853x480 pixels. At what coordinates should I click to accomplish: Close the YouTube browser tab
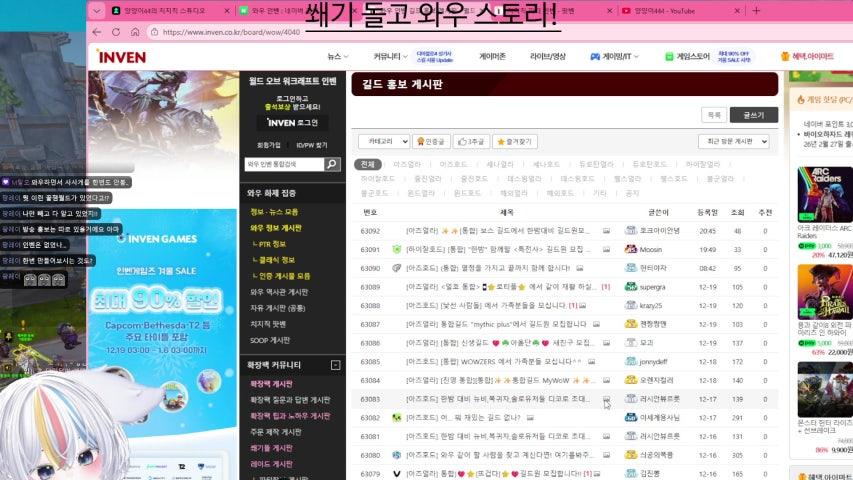pos(737,11)
